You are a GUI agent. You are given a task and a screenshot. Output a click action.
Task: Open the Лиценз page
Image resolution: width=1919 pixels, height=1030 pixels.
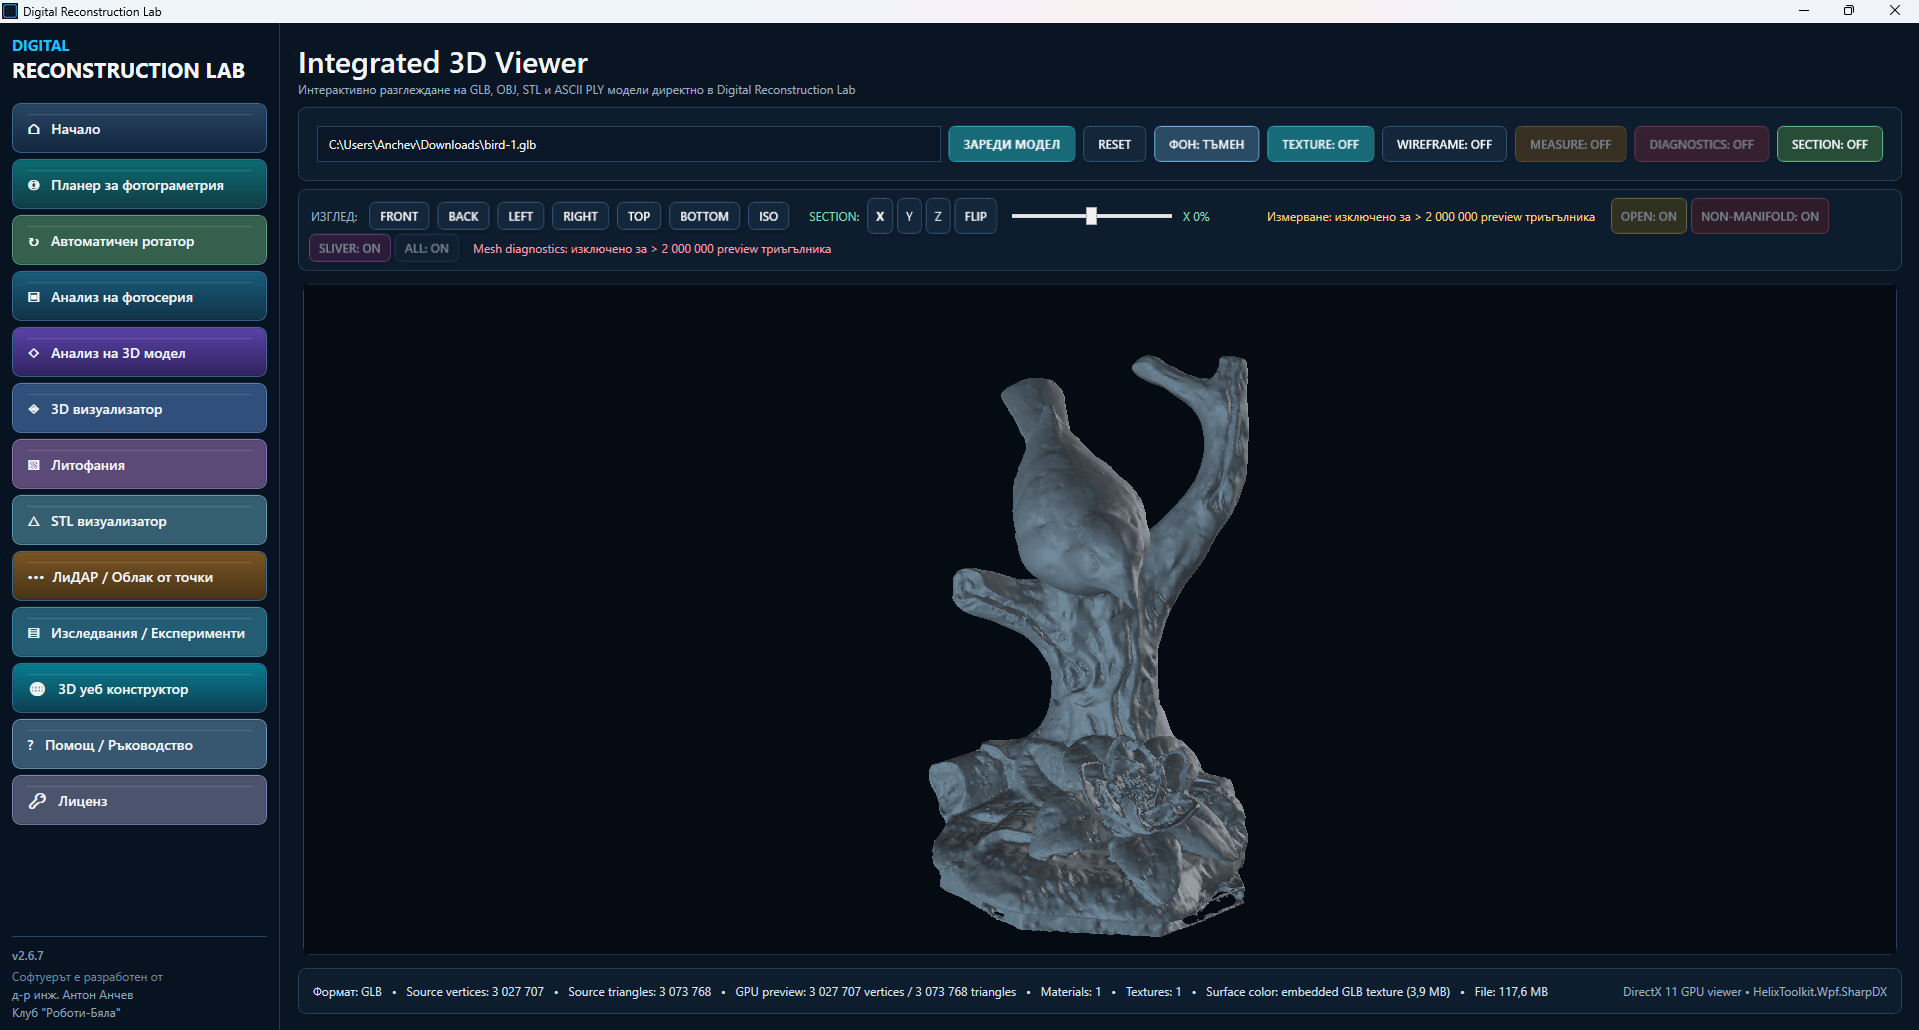click(139, 800)
